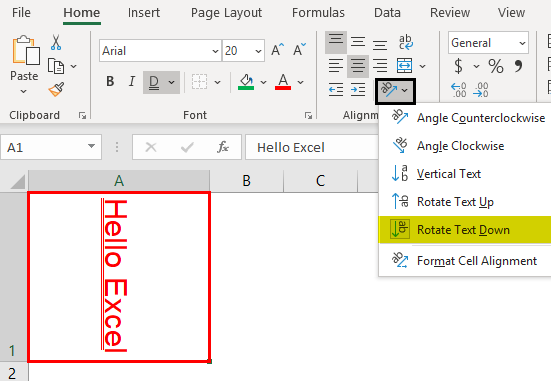Expand Copy options arrow
Screen dimensions: 551x381
tap(73, 66)
